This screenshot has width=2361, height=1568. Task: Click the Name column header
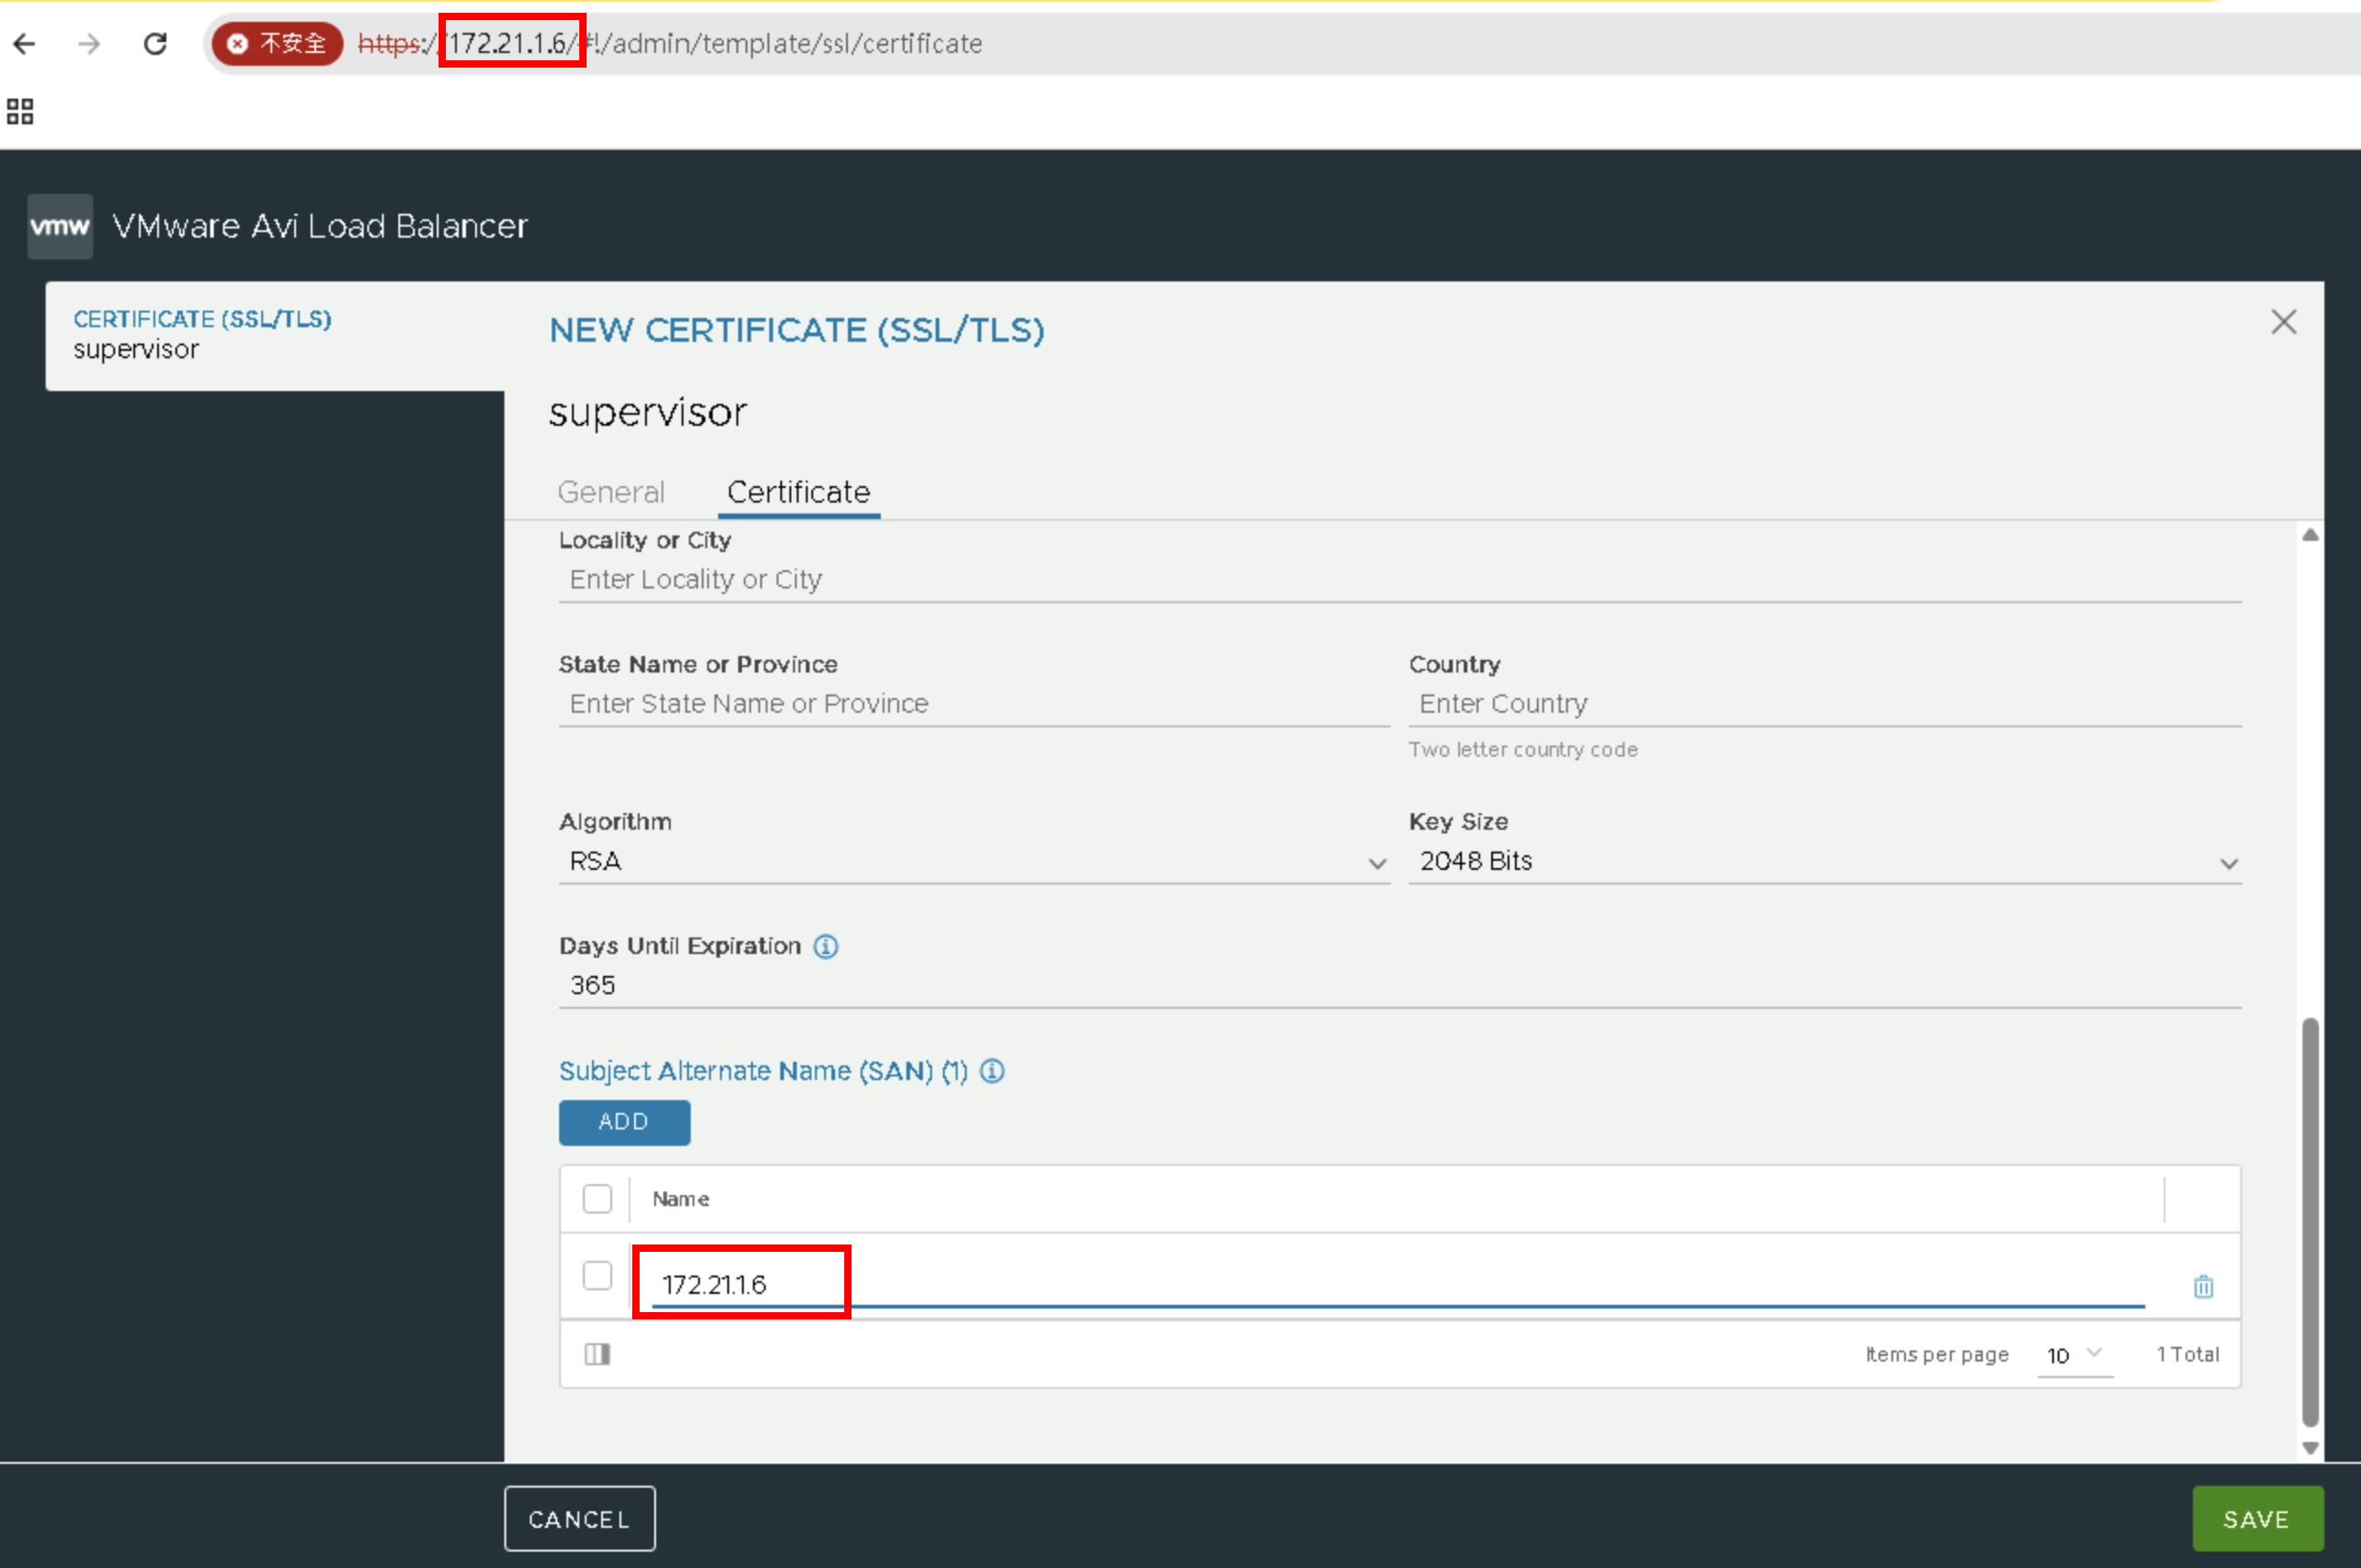pyautogui.click(x=681, y=1199)
